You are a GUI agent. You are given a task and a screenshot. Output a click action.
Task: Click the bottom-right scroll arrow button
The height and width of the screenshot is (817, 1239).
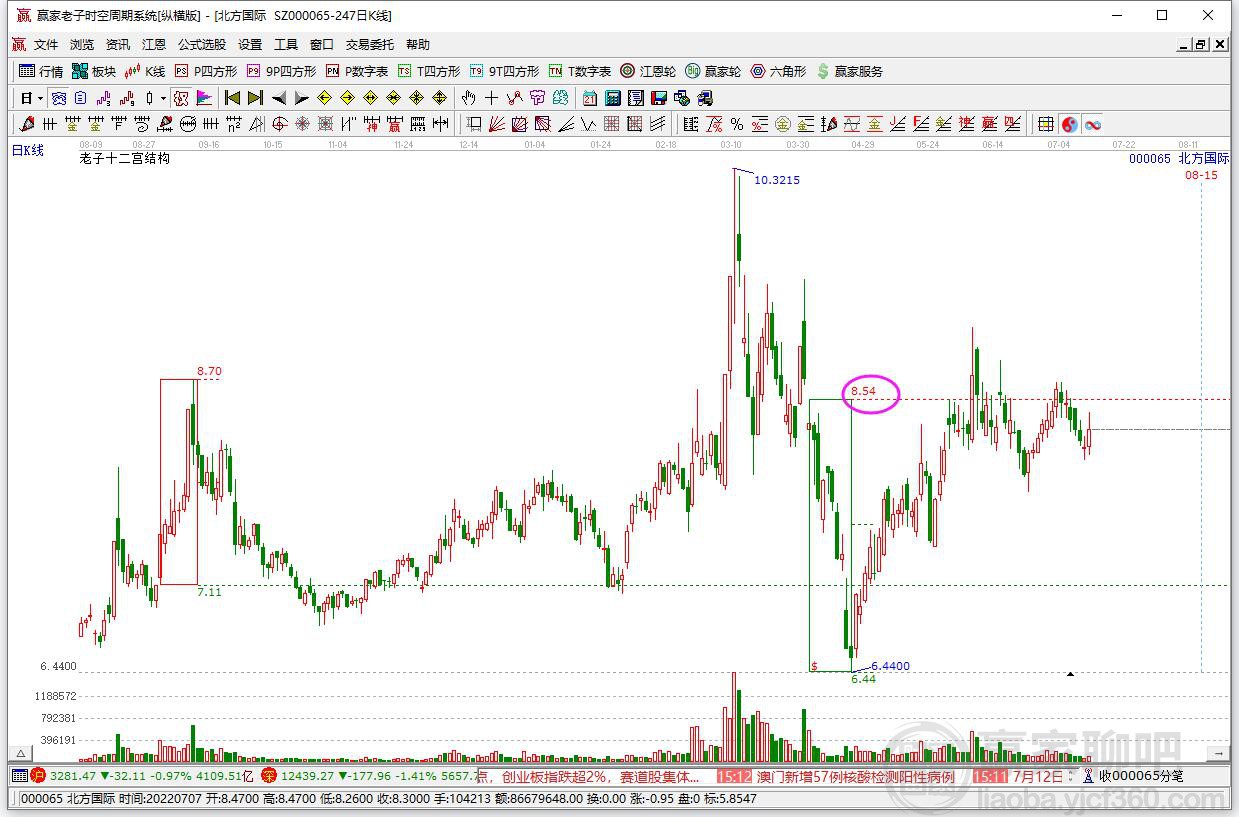click(x=1219, y=753)
